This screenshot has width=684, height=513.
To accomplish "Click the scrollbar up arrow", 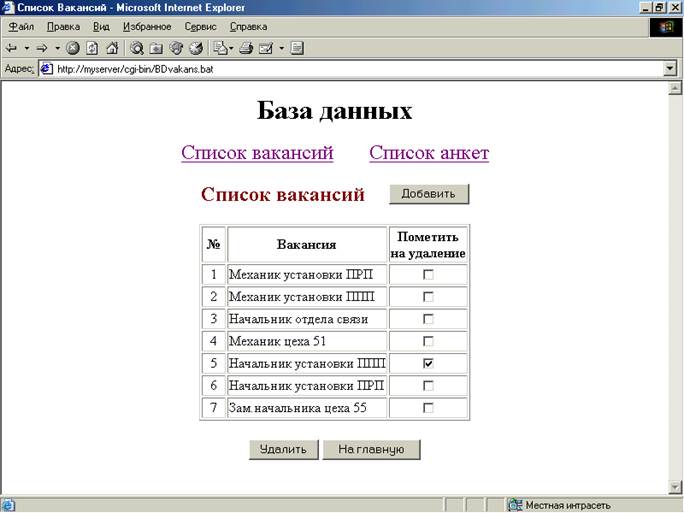I will (675, 89).
